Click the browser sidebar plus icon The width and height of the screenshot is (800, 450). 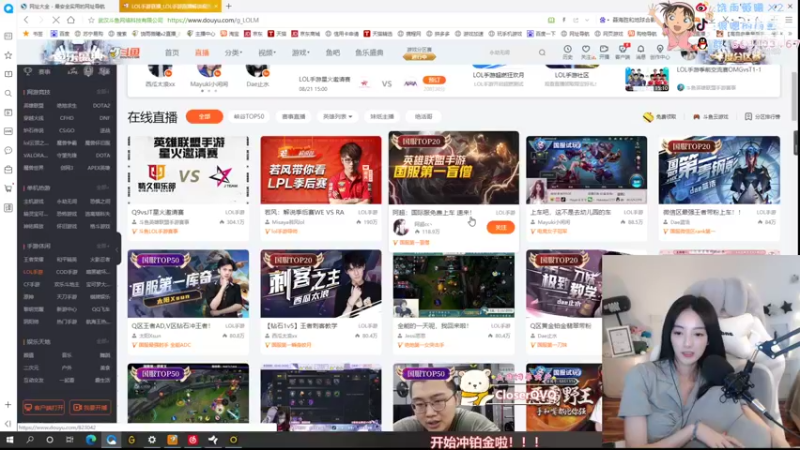[8, 405]
